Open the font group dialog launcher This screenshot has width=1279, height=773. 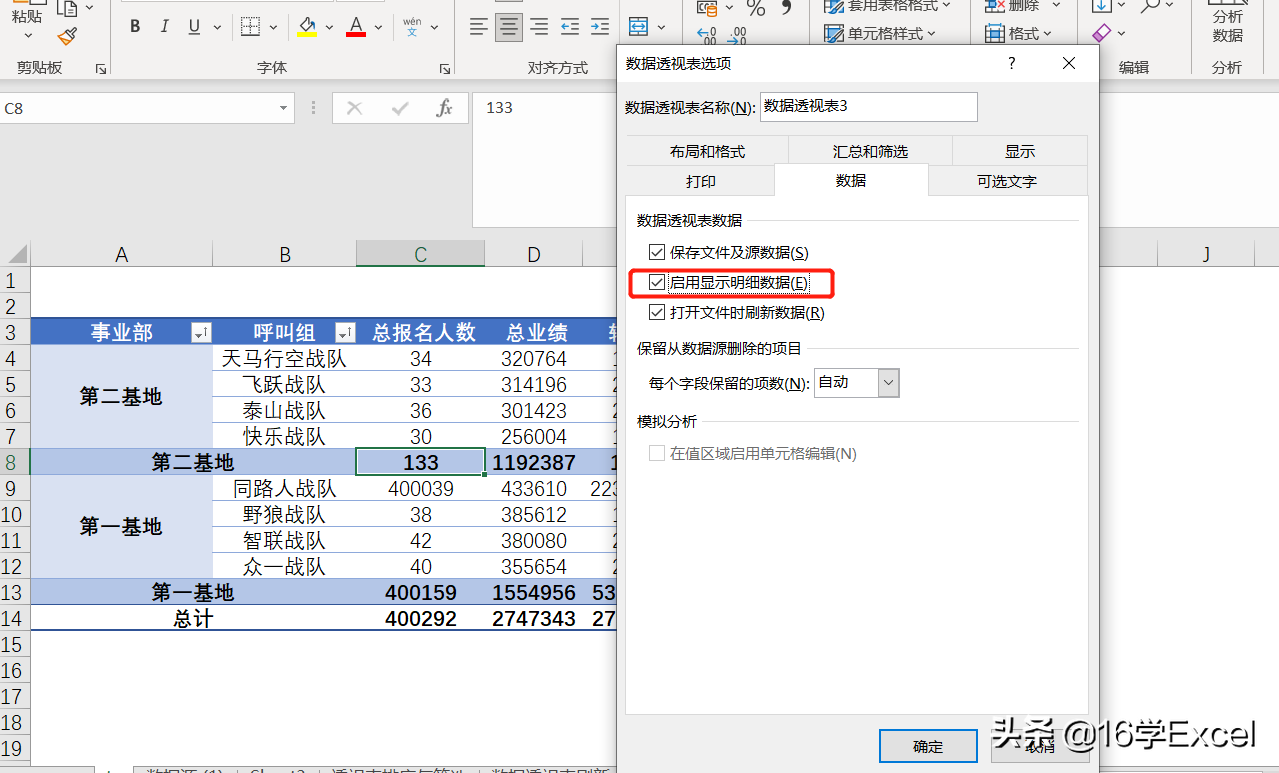(444, 69)
